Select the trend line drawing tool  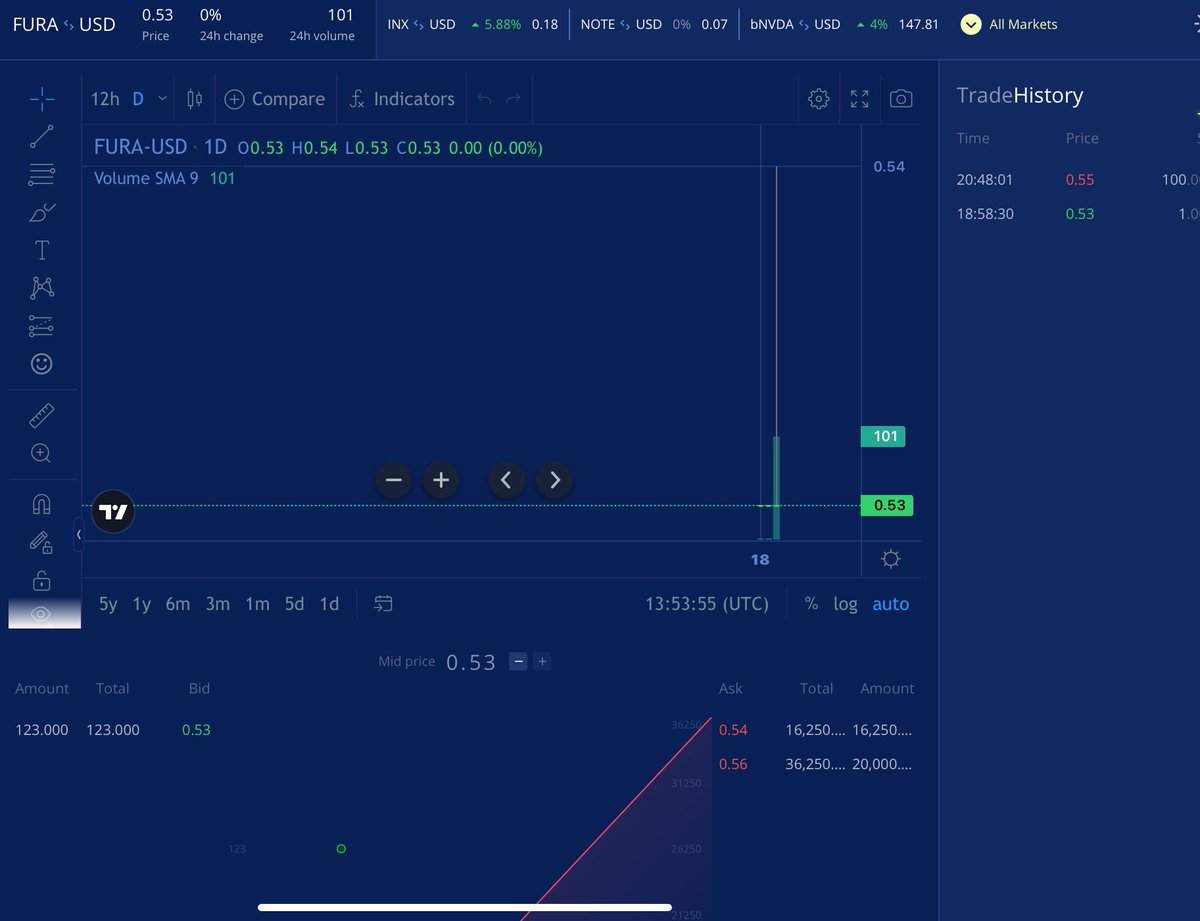(x=41, y=137)
